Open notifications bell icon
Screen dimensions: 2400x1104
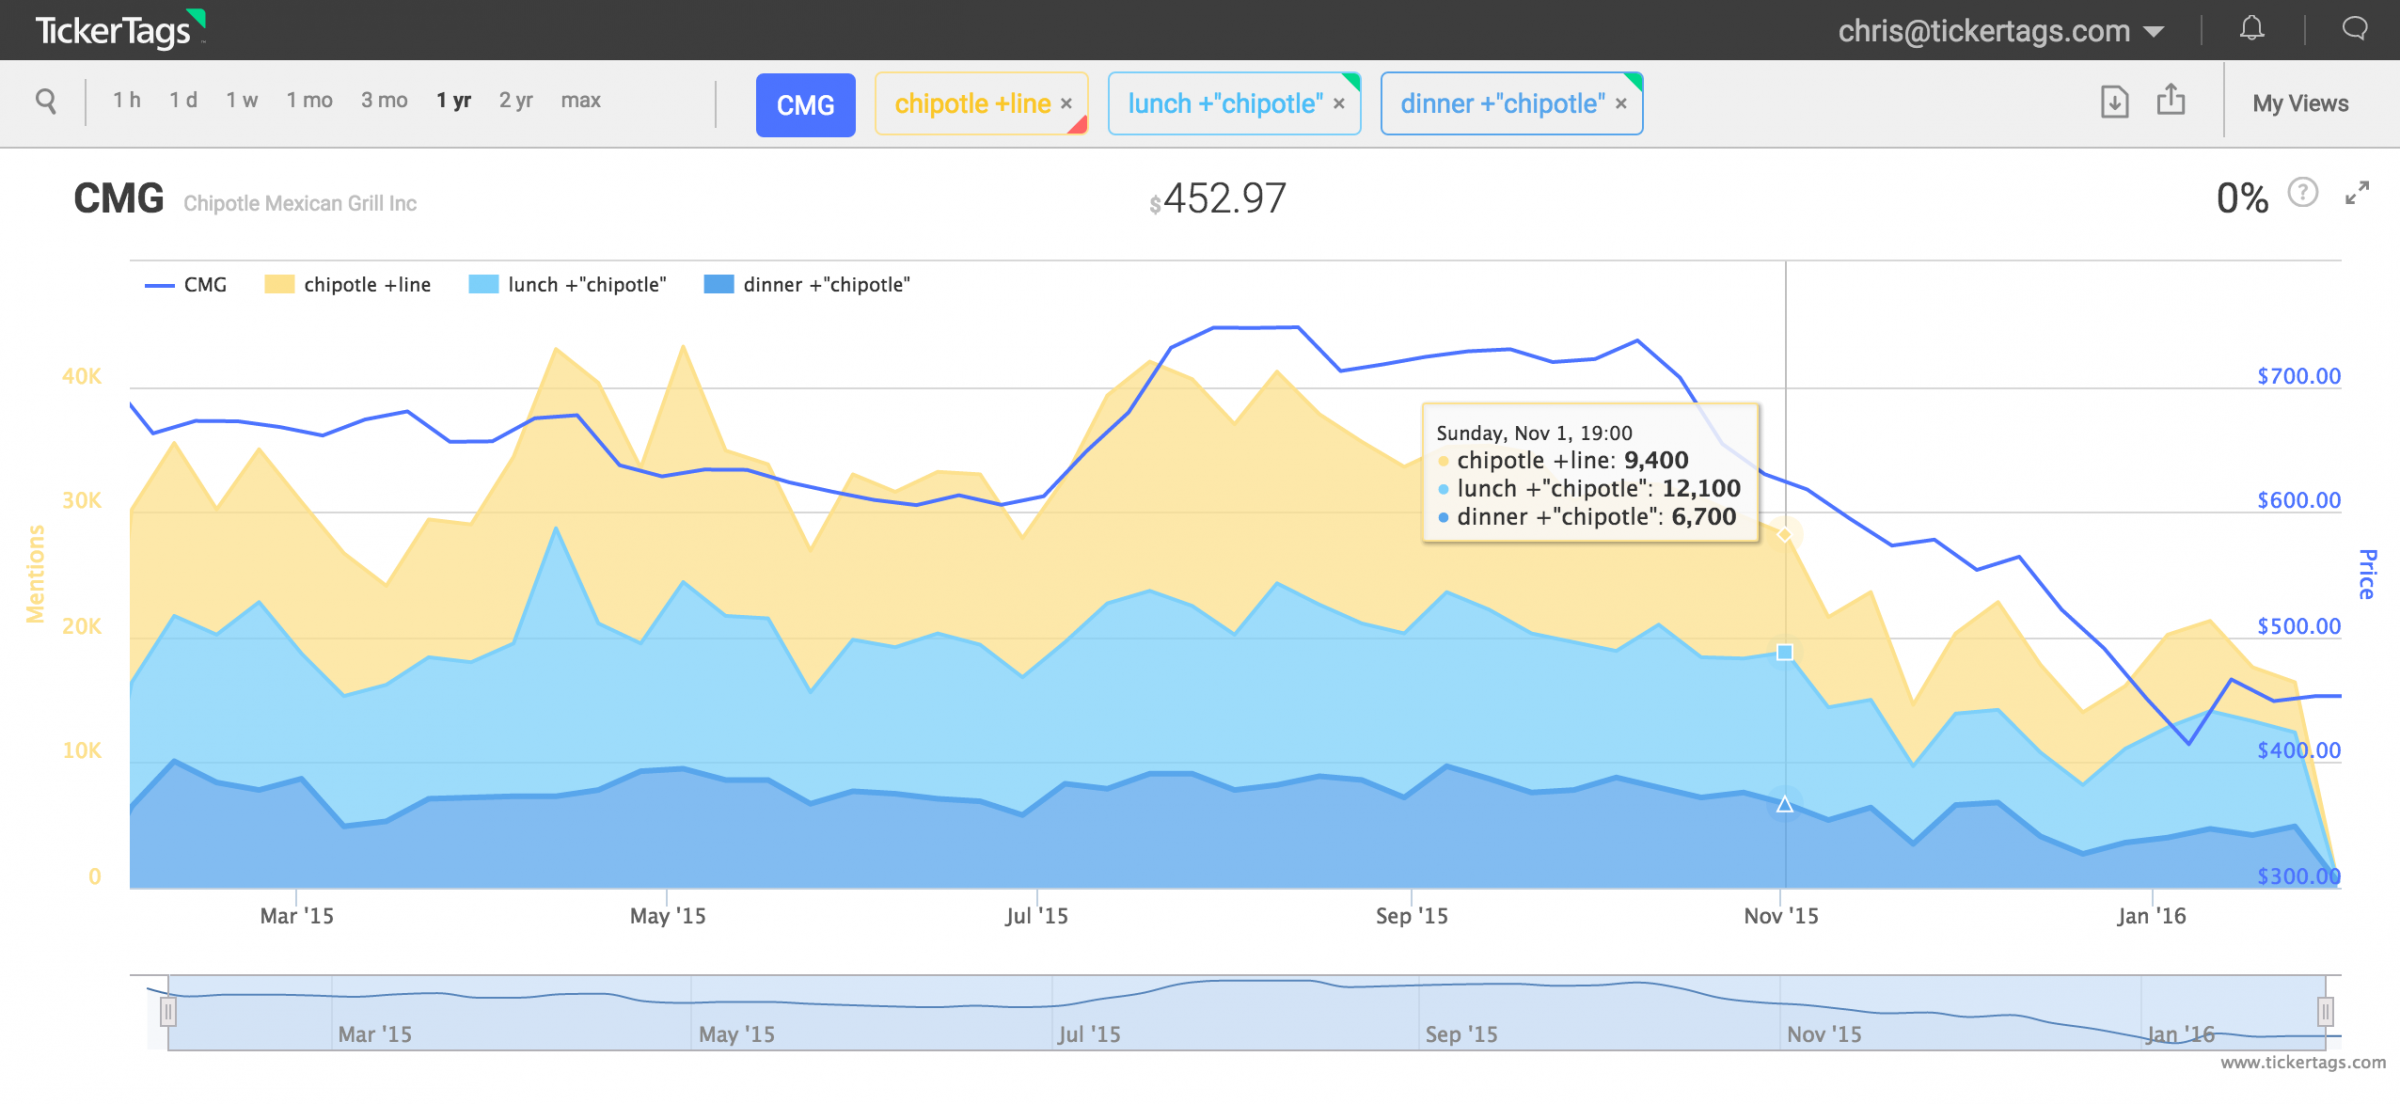(x=2252, y=29)
